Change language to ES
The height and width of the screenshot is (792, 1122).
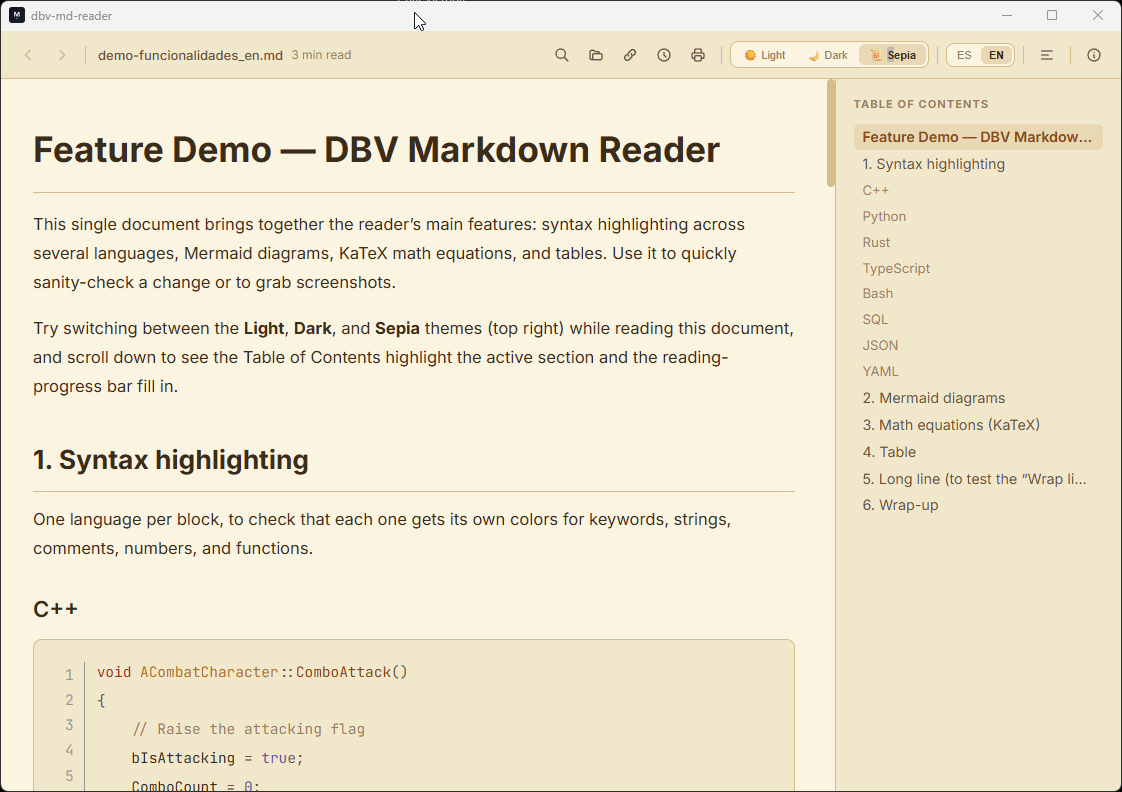click(x=964, y=55)
